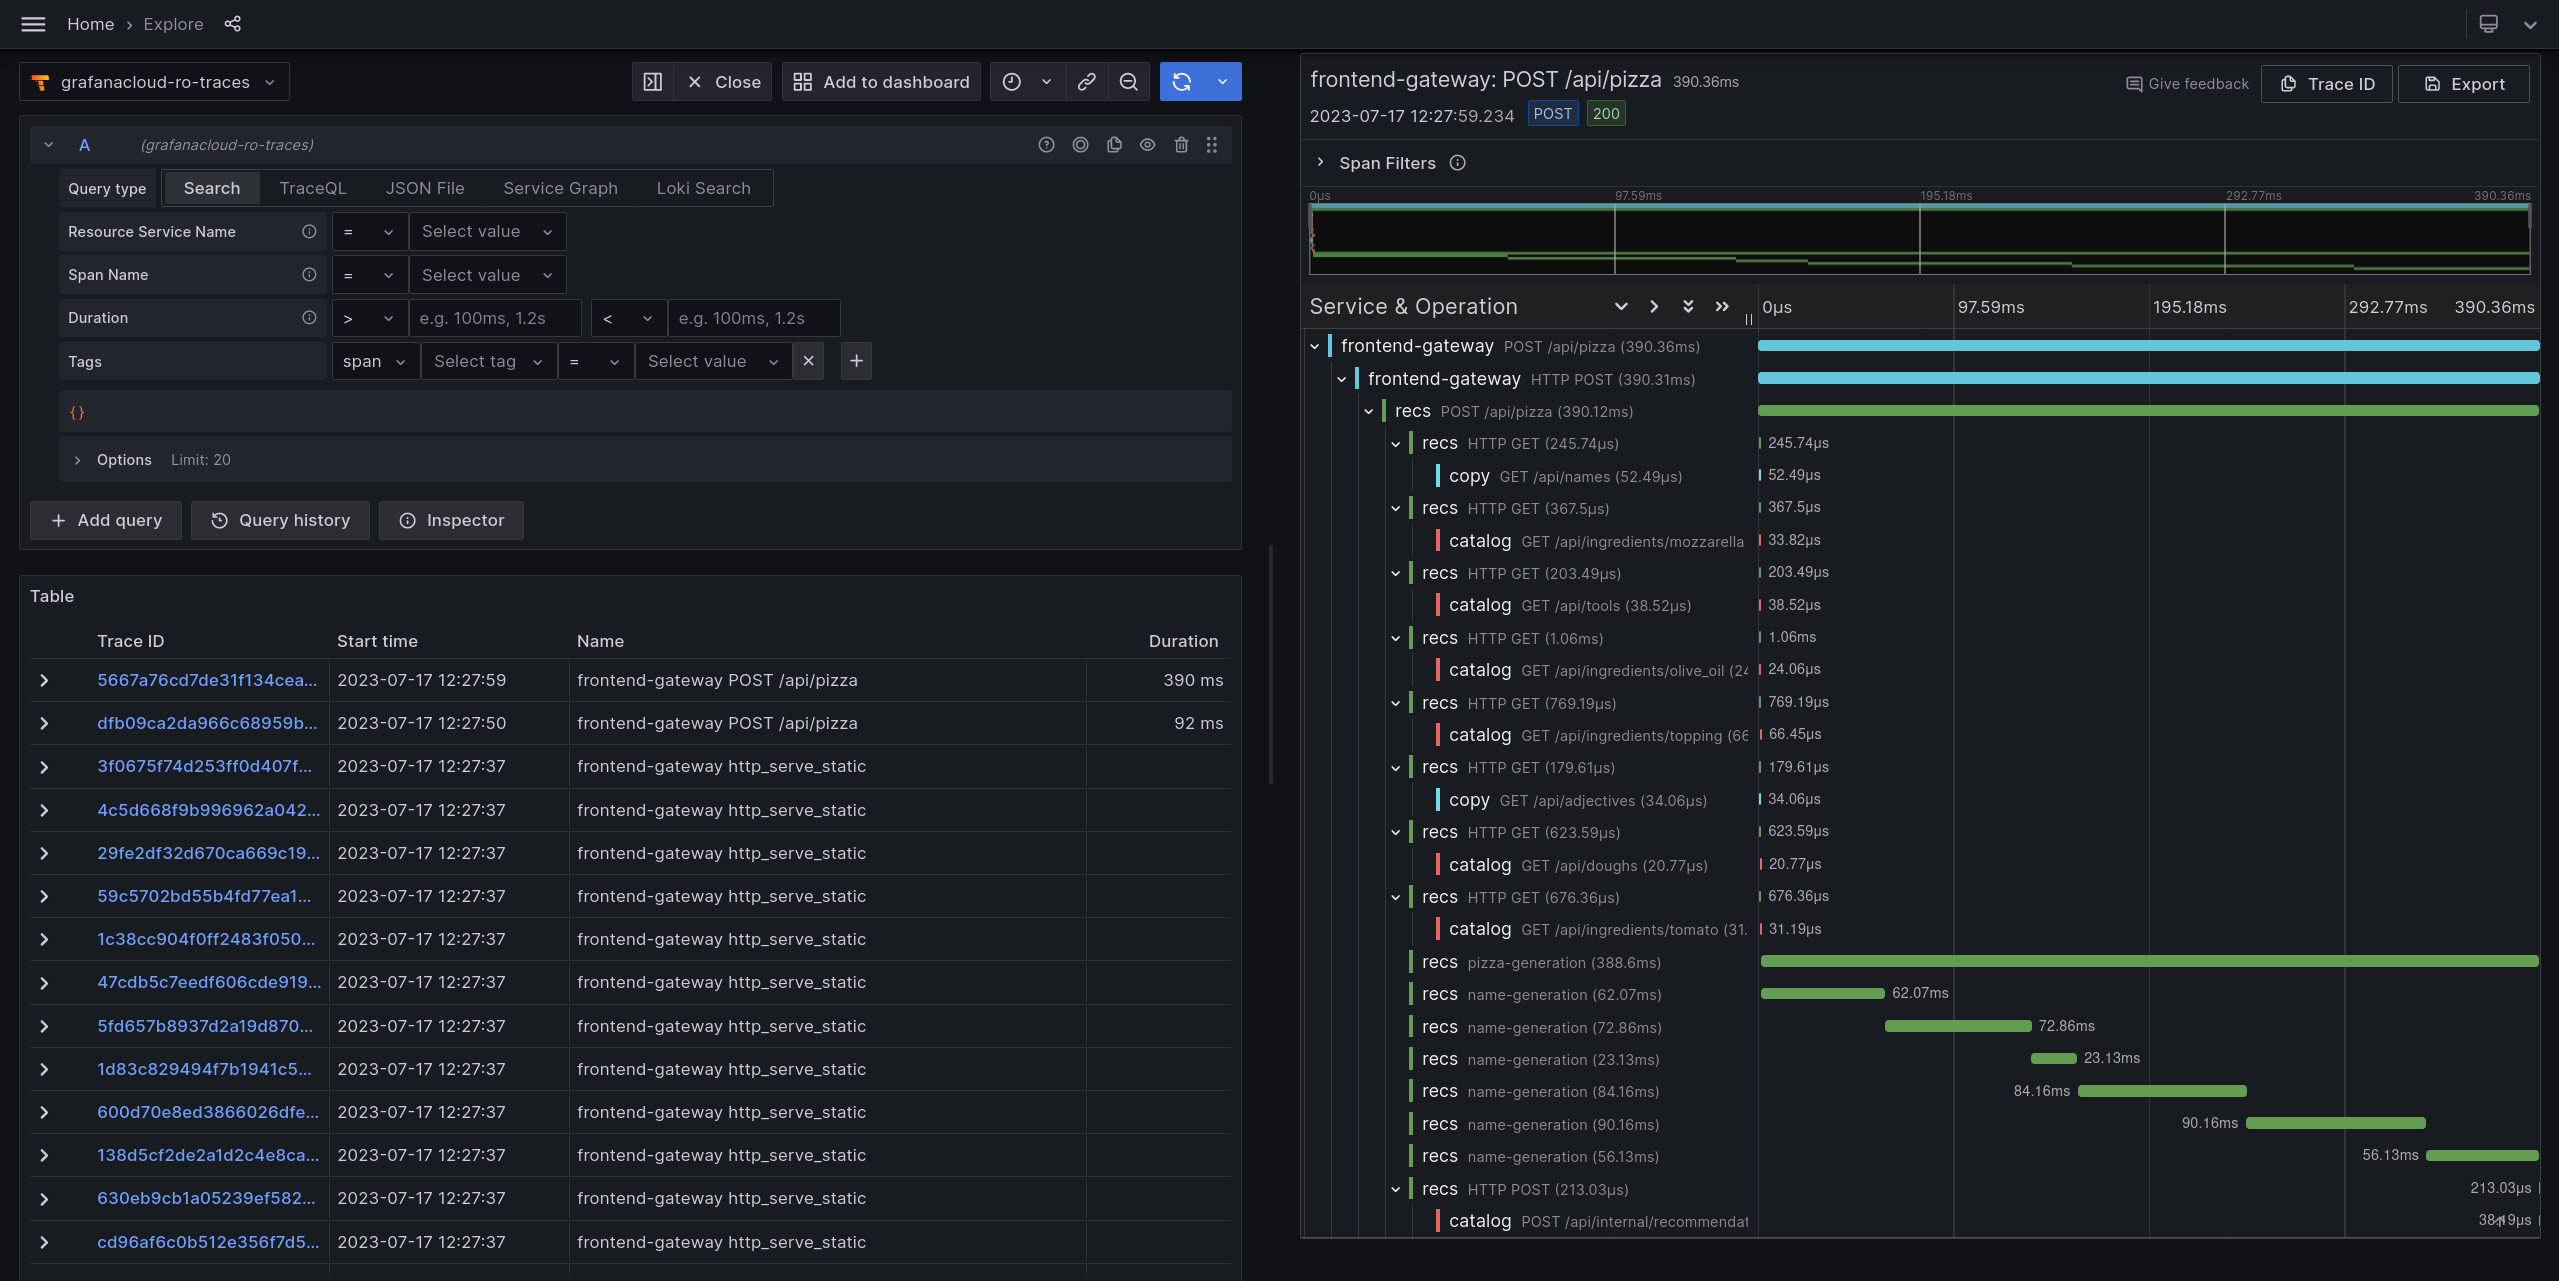Click the Add to dashboard button
Viewport: 2559px width, 1281px height.
pyautogui.click(x=879, y=81)
